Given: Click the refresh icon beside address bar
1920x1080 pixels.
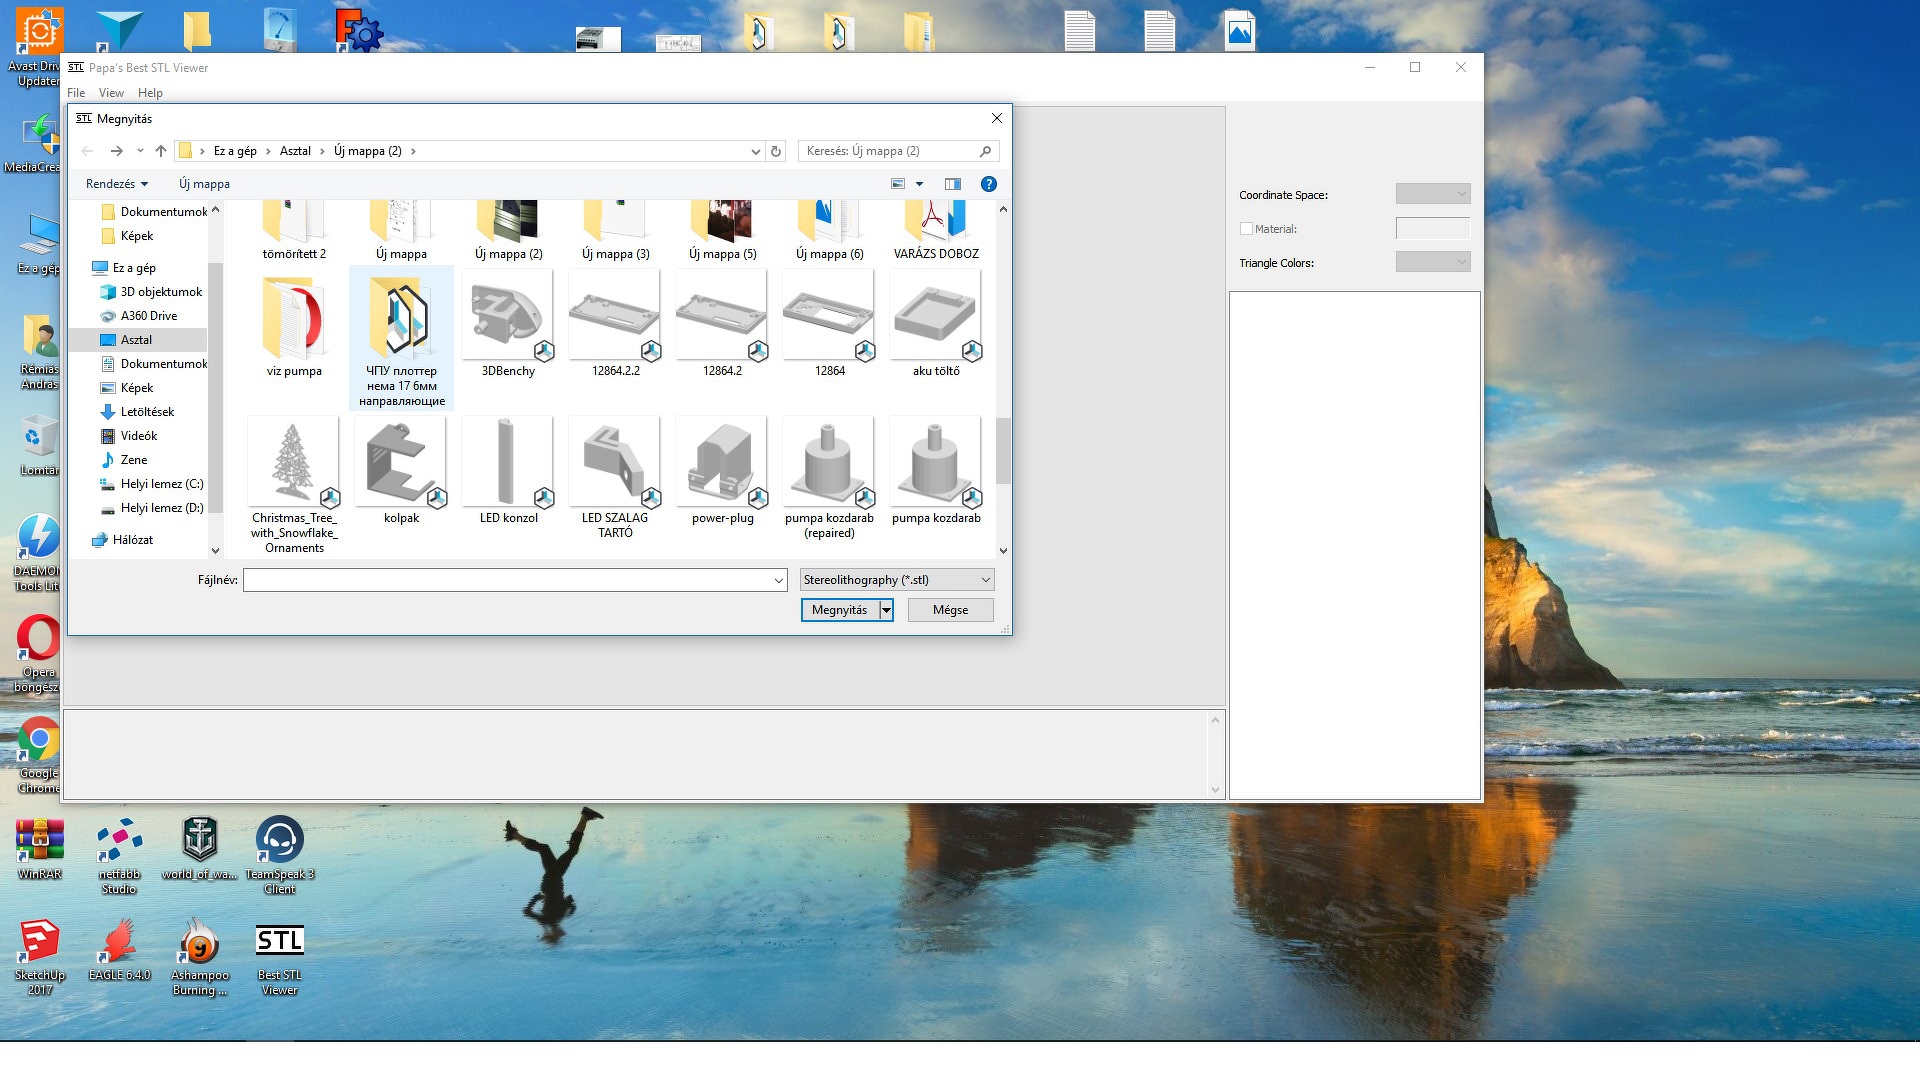Looking at the screenshot, I should coord(776,151).
